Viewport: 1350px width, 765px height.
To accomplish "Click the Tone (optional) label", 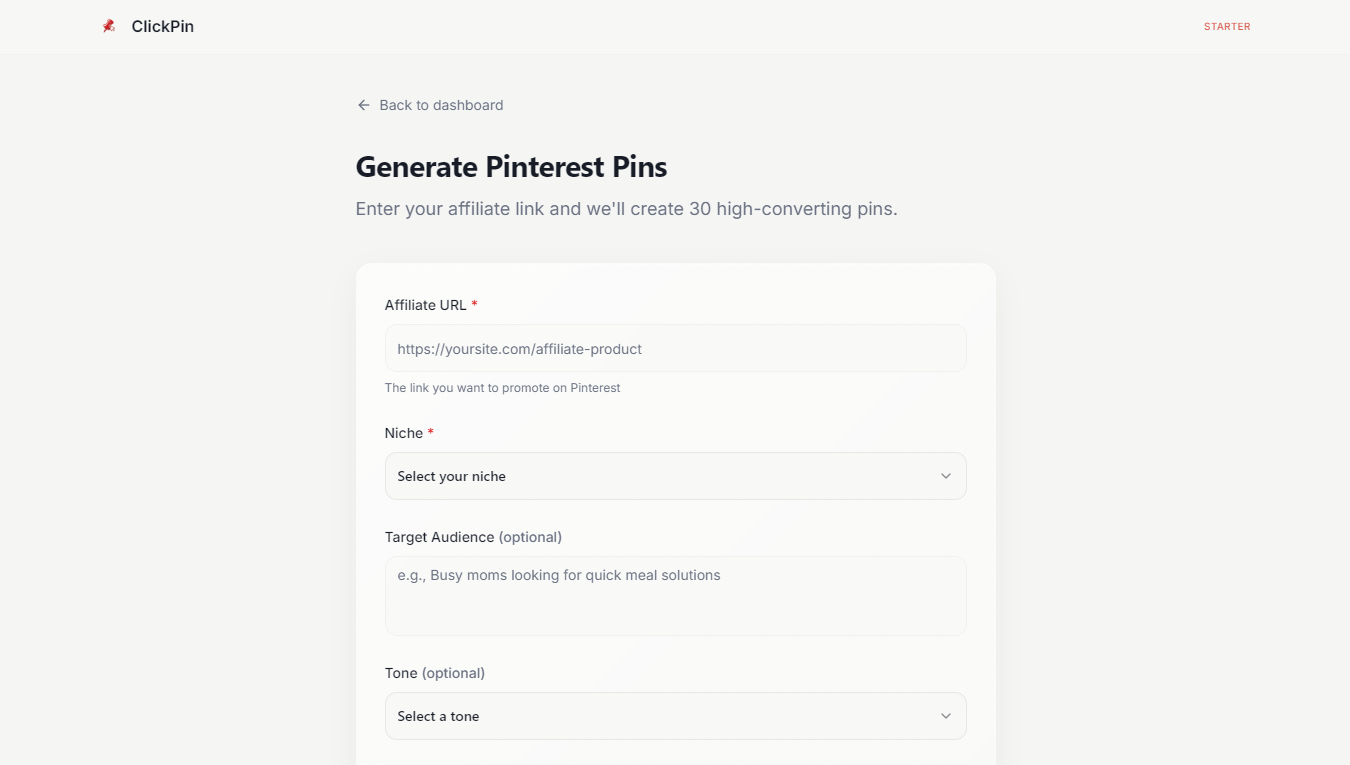I will pyautogui.click(x=434, y=673).
